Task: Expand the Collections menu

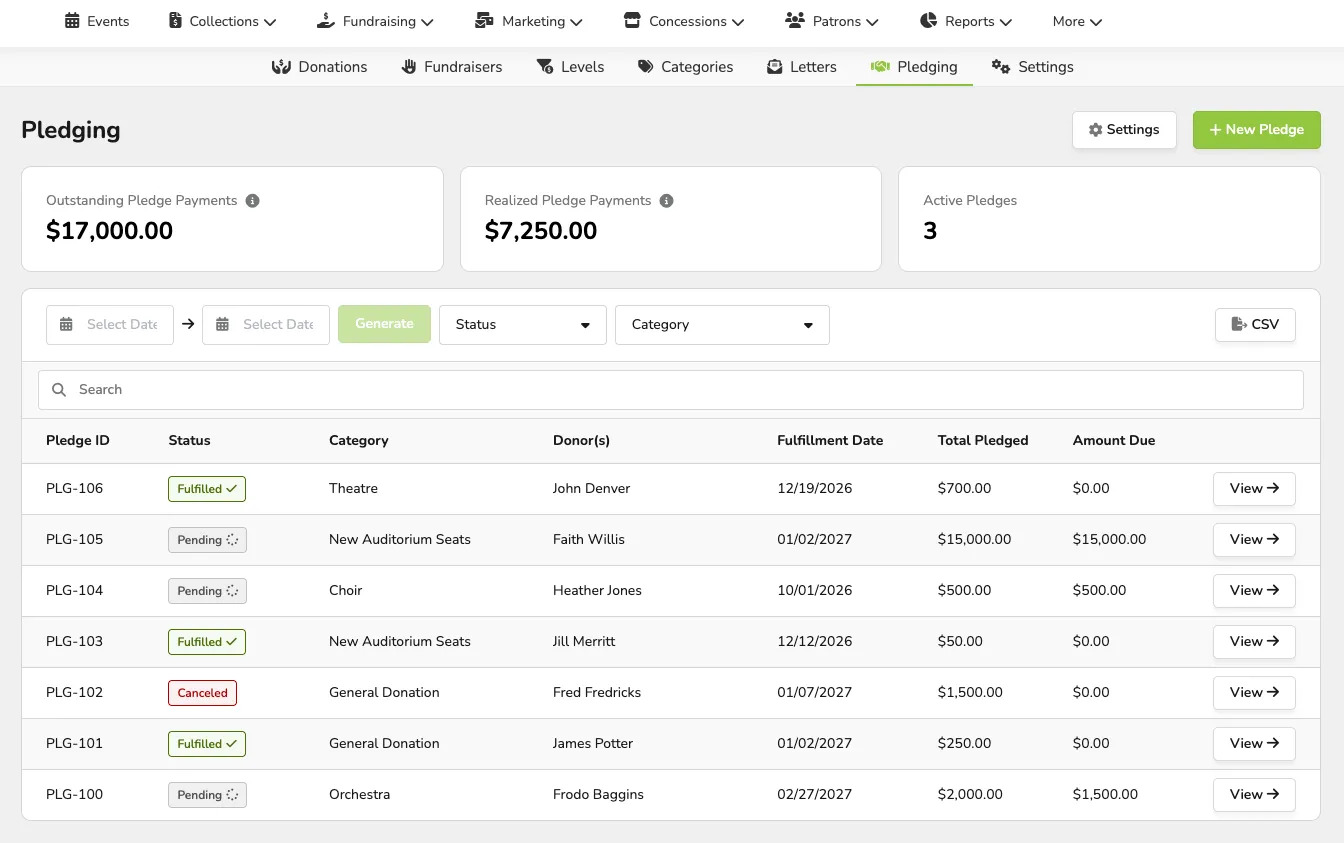Action: tap(223, 21)
